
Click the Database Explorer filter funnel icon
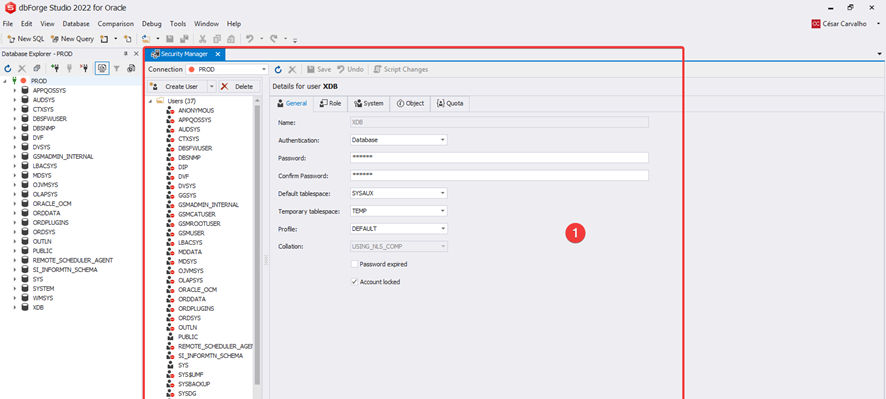tap(116, 68)
